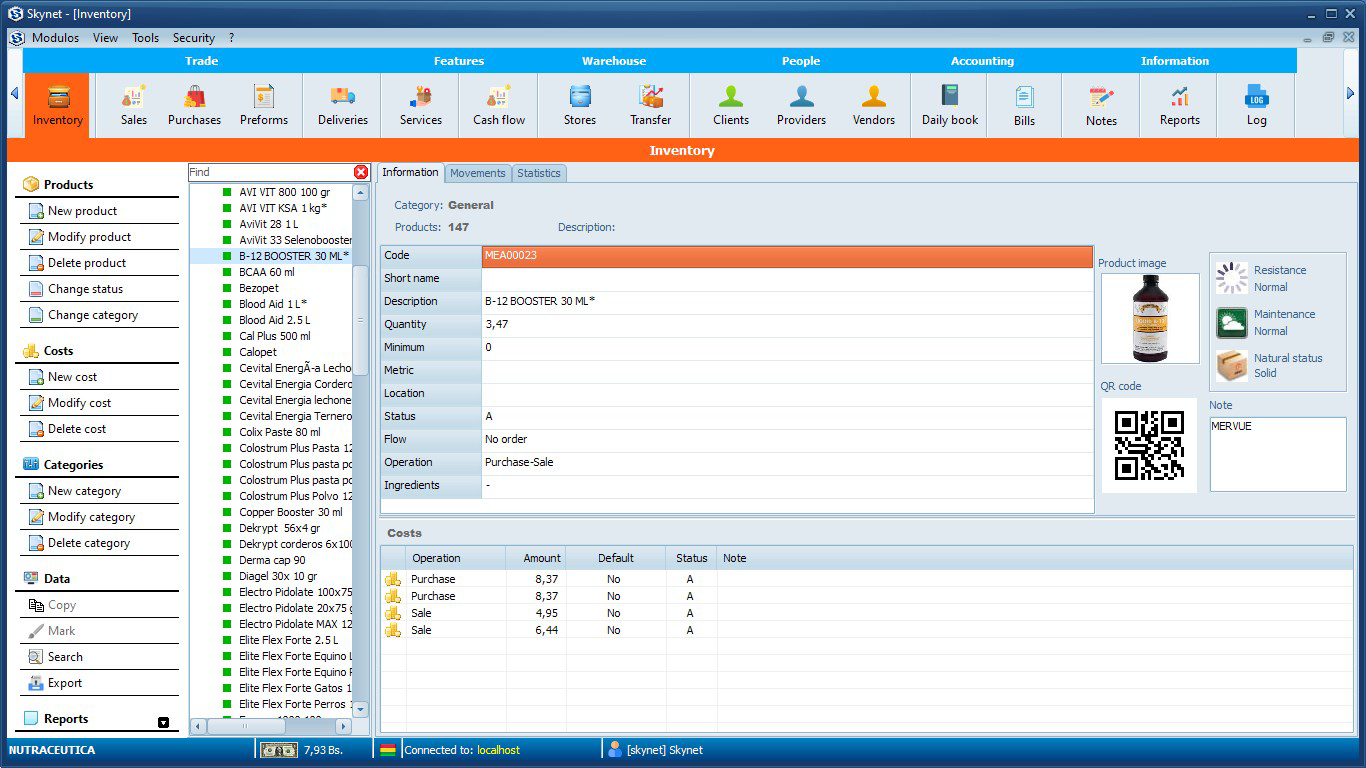This screenshot has height=768, width=1366.
Task: Open the Movements tab
Action: pos(477,172)
